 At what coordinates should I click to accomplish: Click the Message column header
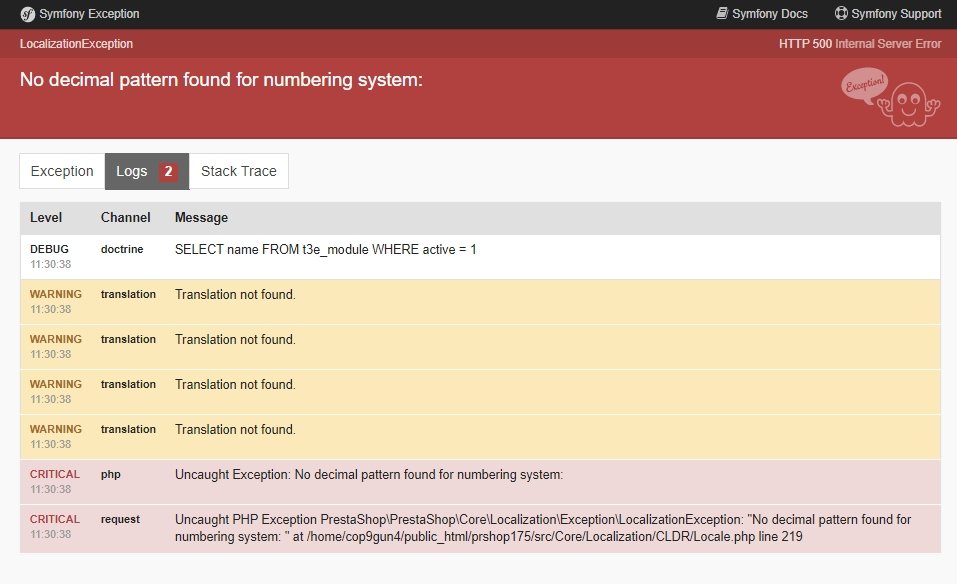(x=201, y=217)
